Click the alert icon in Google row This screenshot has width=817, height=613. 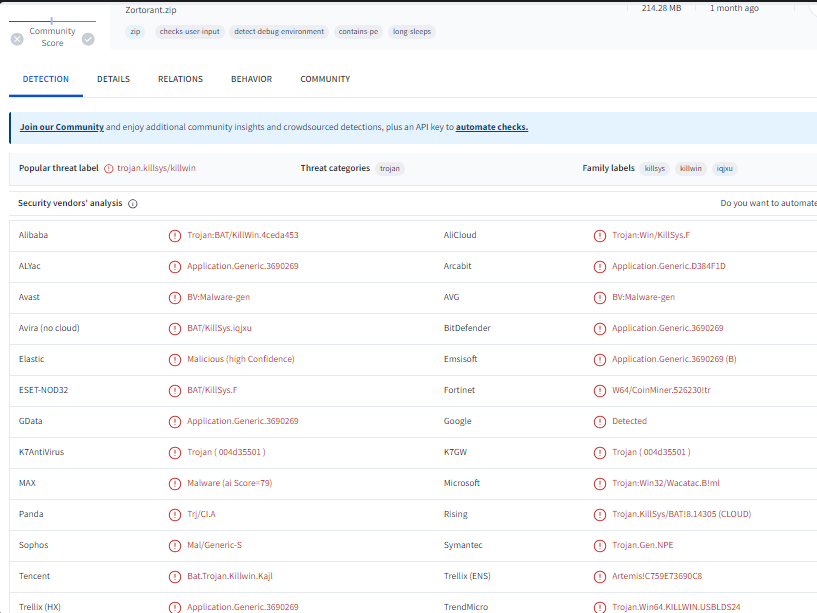click(600, 422)
